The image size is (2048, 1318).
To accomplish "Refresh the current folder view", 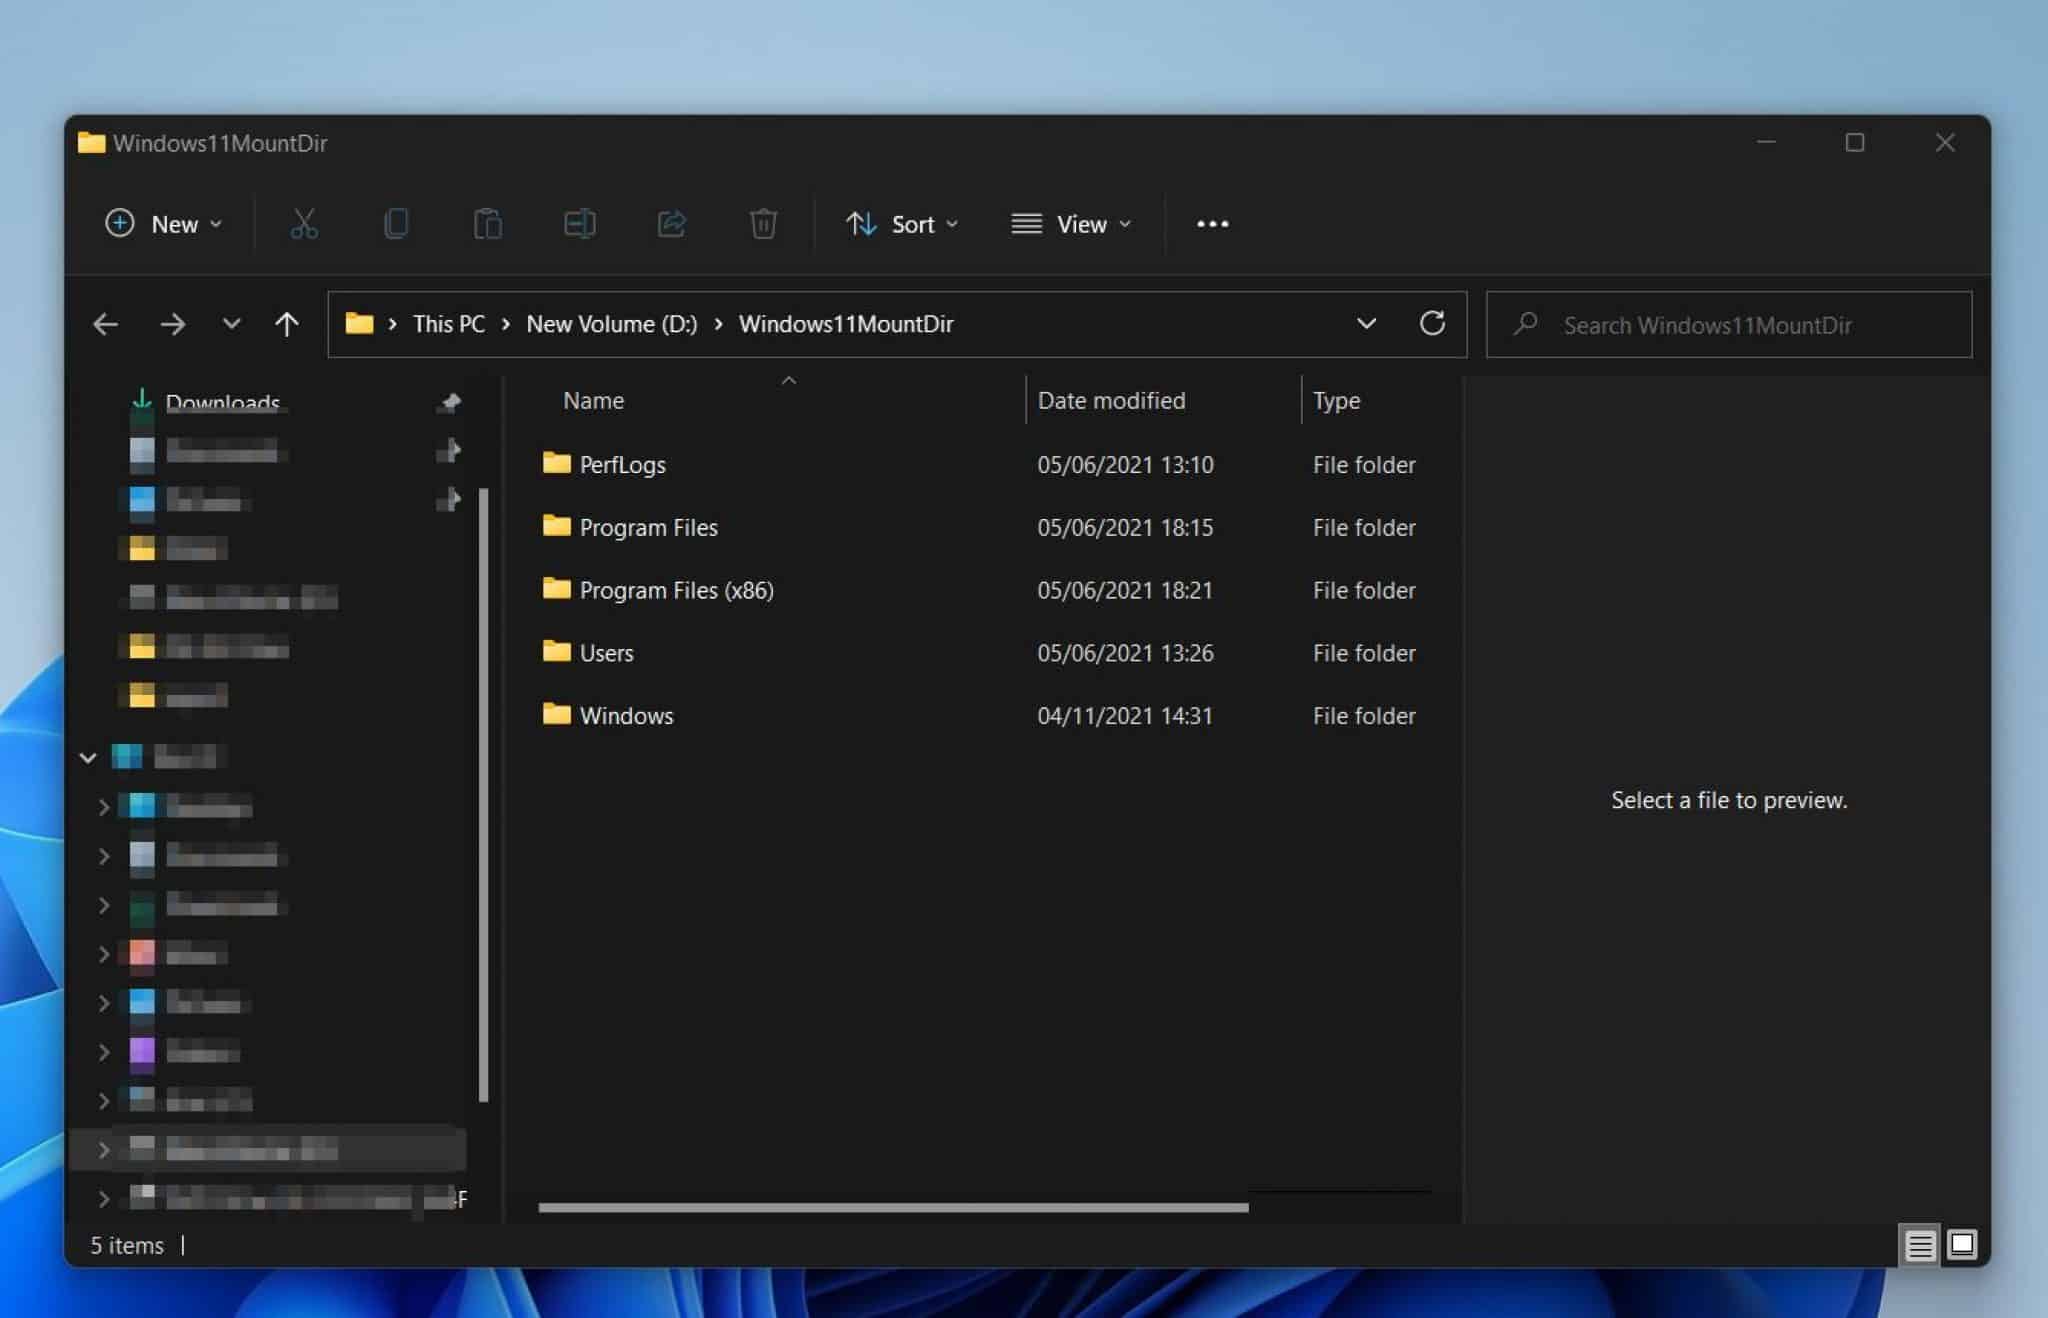I will pos(1432,324).
